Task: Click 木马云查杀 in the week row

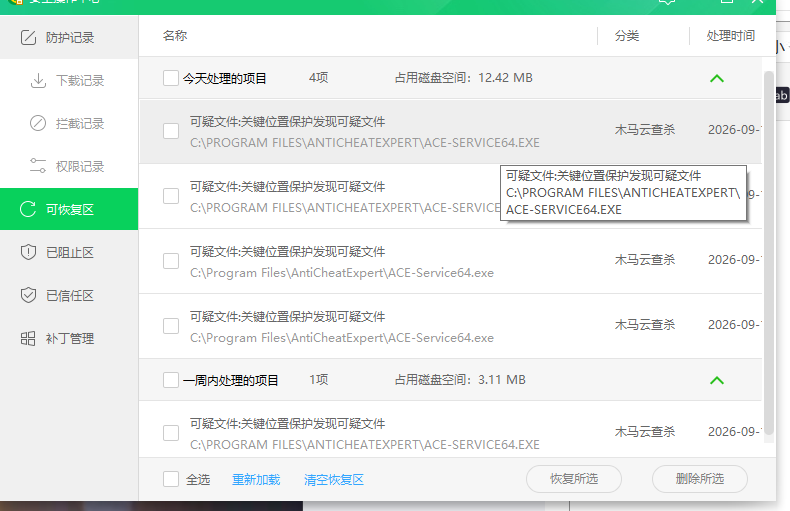Action: 645,431
